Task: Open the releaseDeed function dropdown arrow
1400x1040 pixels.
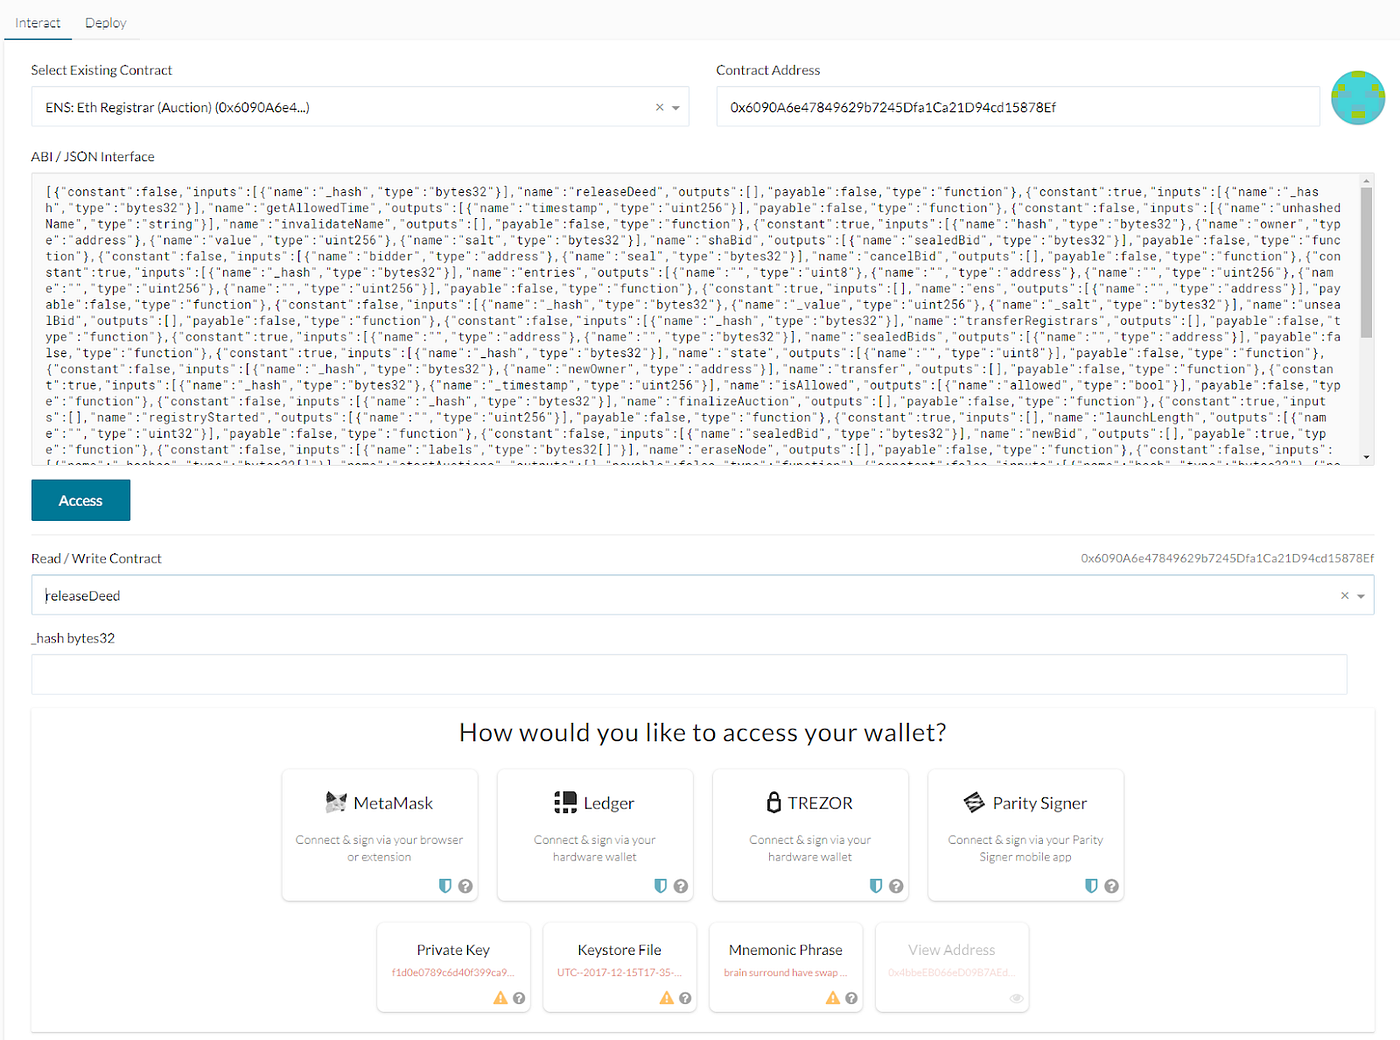Action: pyautogui.click(x=1361, y=597)
